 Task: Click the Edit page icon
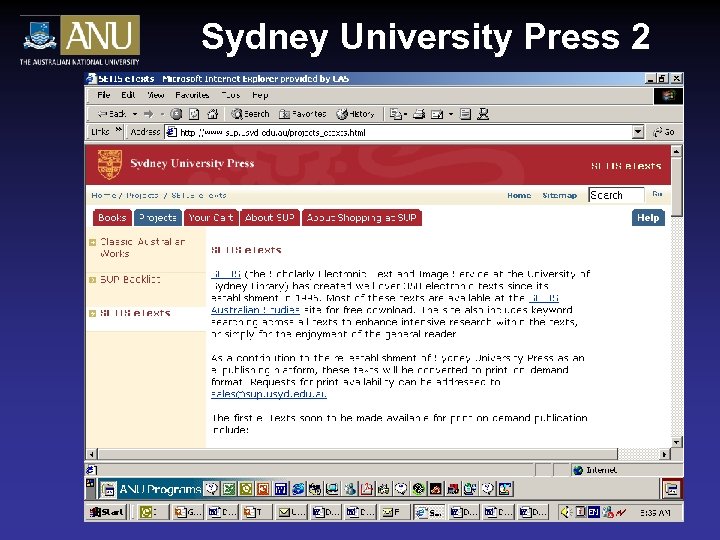pyautogui.click(x=437, y=114)
